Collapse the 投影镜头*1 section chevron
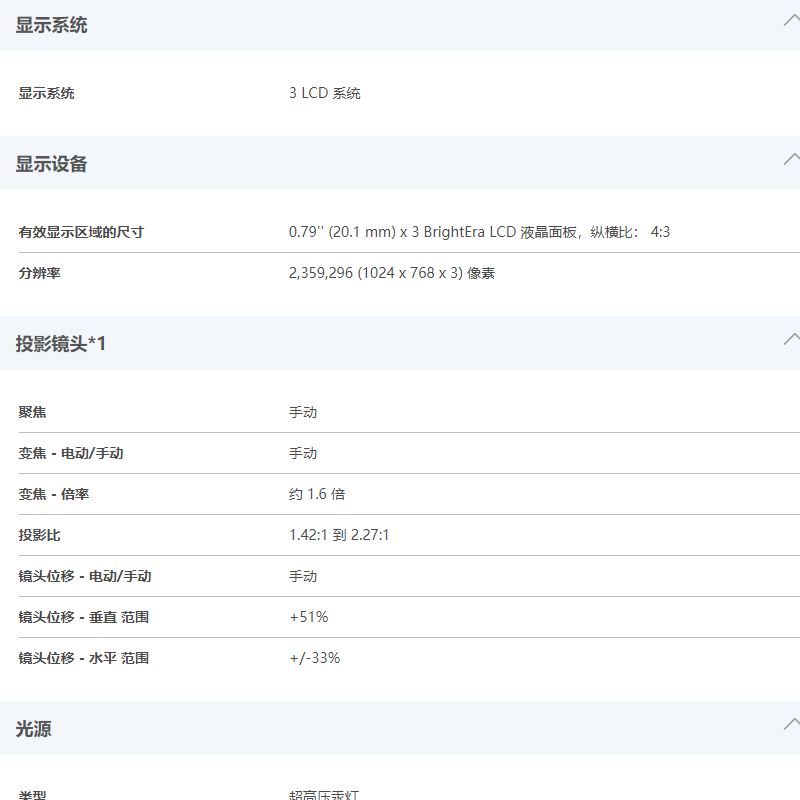This screenshot has height=800, width=800. coord(792,339)
